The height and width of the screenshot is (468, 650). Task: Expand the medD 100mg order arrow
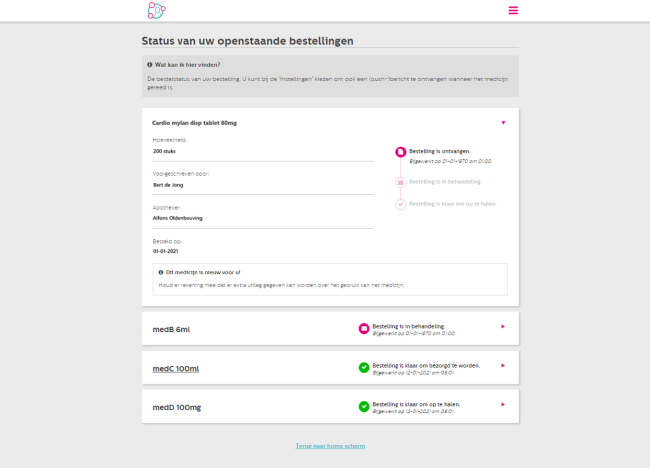[x=503, y=405]
